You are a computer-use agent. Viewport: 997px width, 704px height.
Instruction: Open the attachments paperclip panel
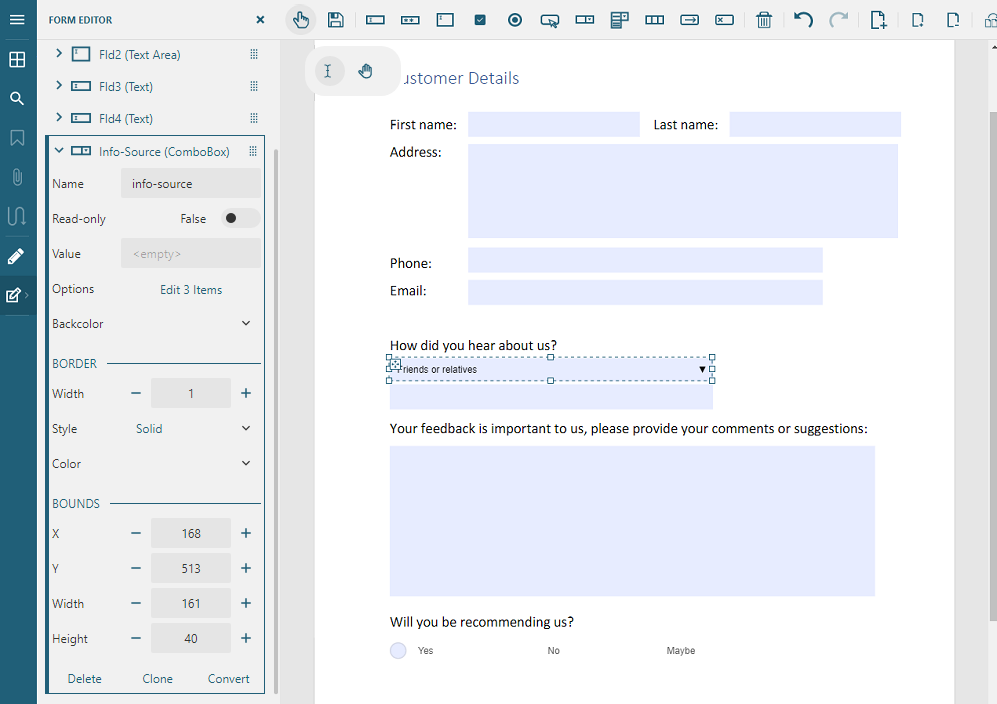coord(17,177)
